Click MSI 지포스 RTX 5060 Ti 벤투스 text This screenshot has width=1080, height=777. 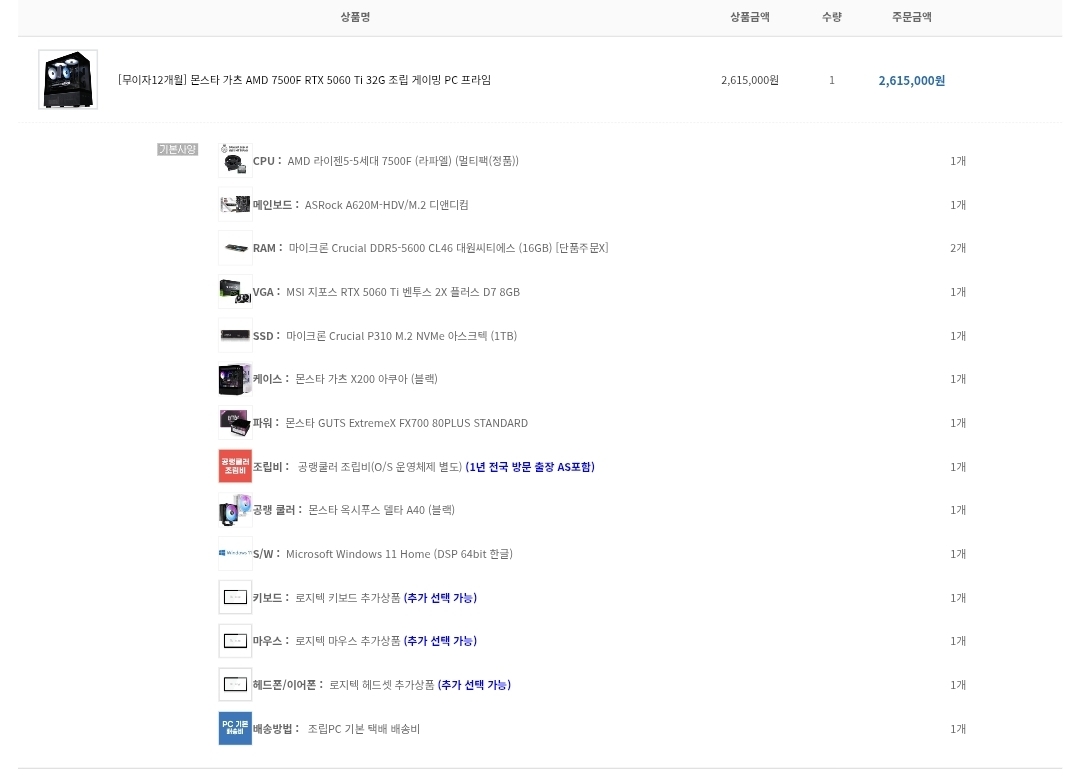pos(403,292)
